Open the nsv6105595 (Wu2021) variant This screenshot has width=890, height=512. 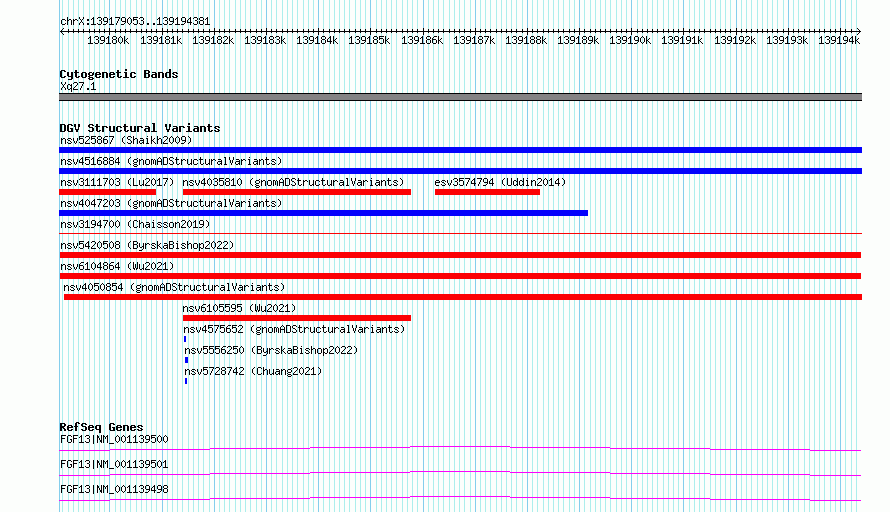click(239, 308)
